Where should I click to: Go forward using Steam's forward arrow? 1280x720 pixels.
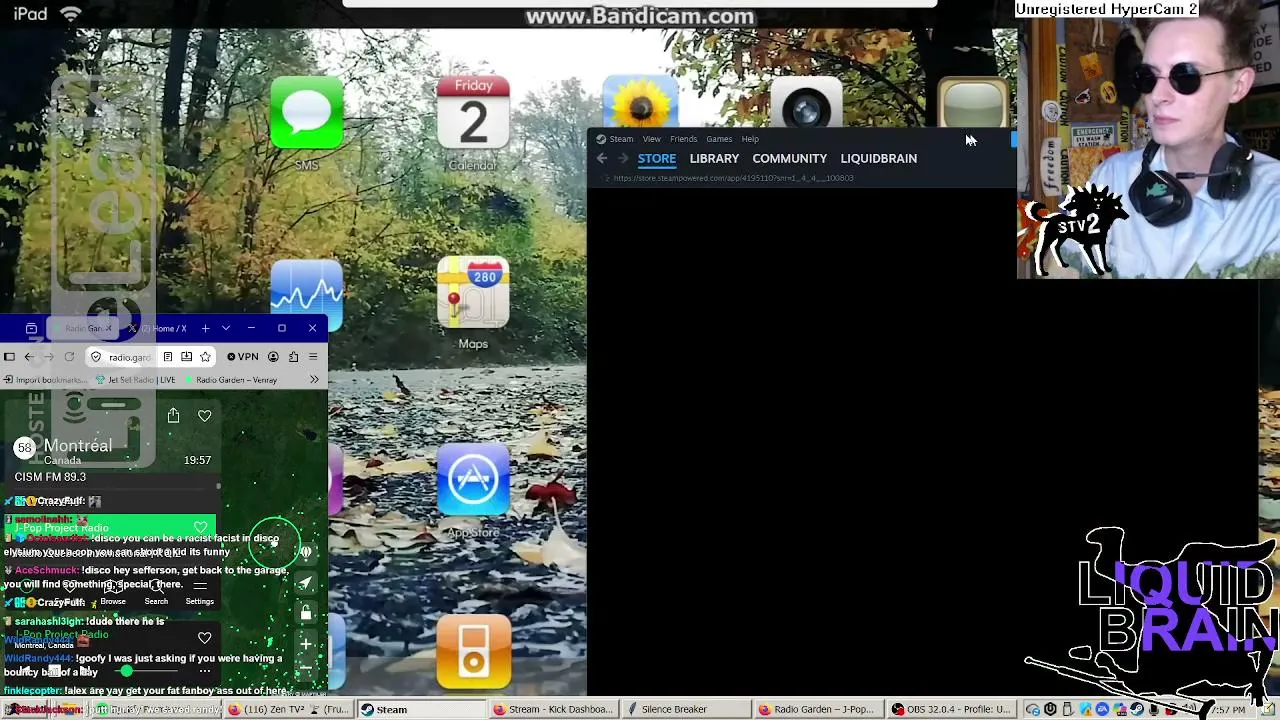point(622,158)
